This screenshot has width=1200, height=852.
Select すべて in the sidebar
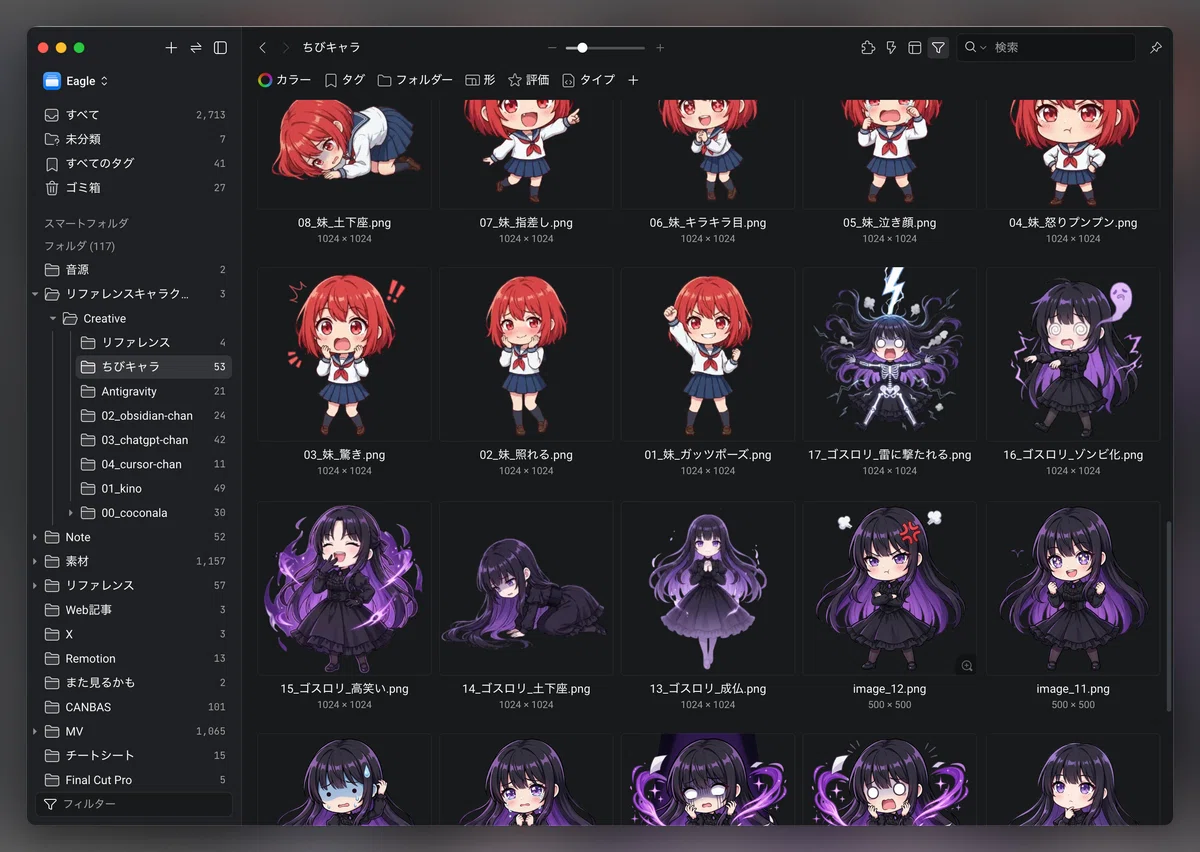pyautogui.click(x=135, y=115)
